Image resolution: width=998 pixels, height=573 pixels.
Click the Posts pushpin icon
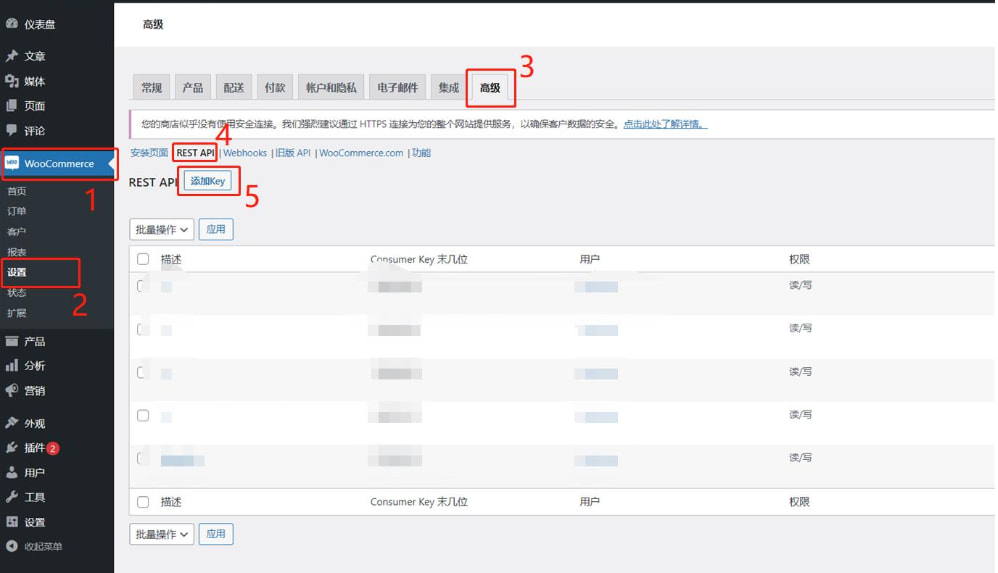12,57
